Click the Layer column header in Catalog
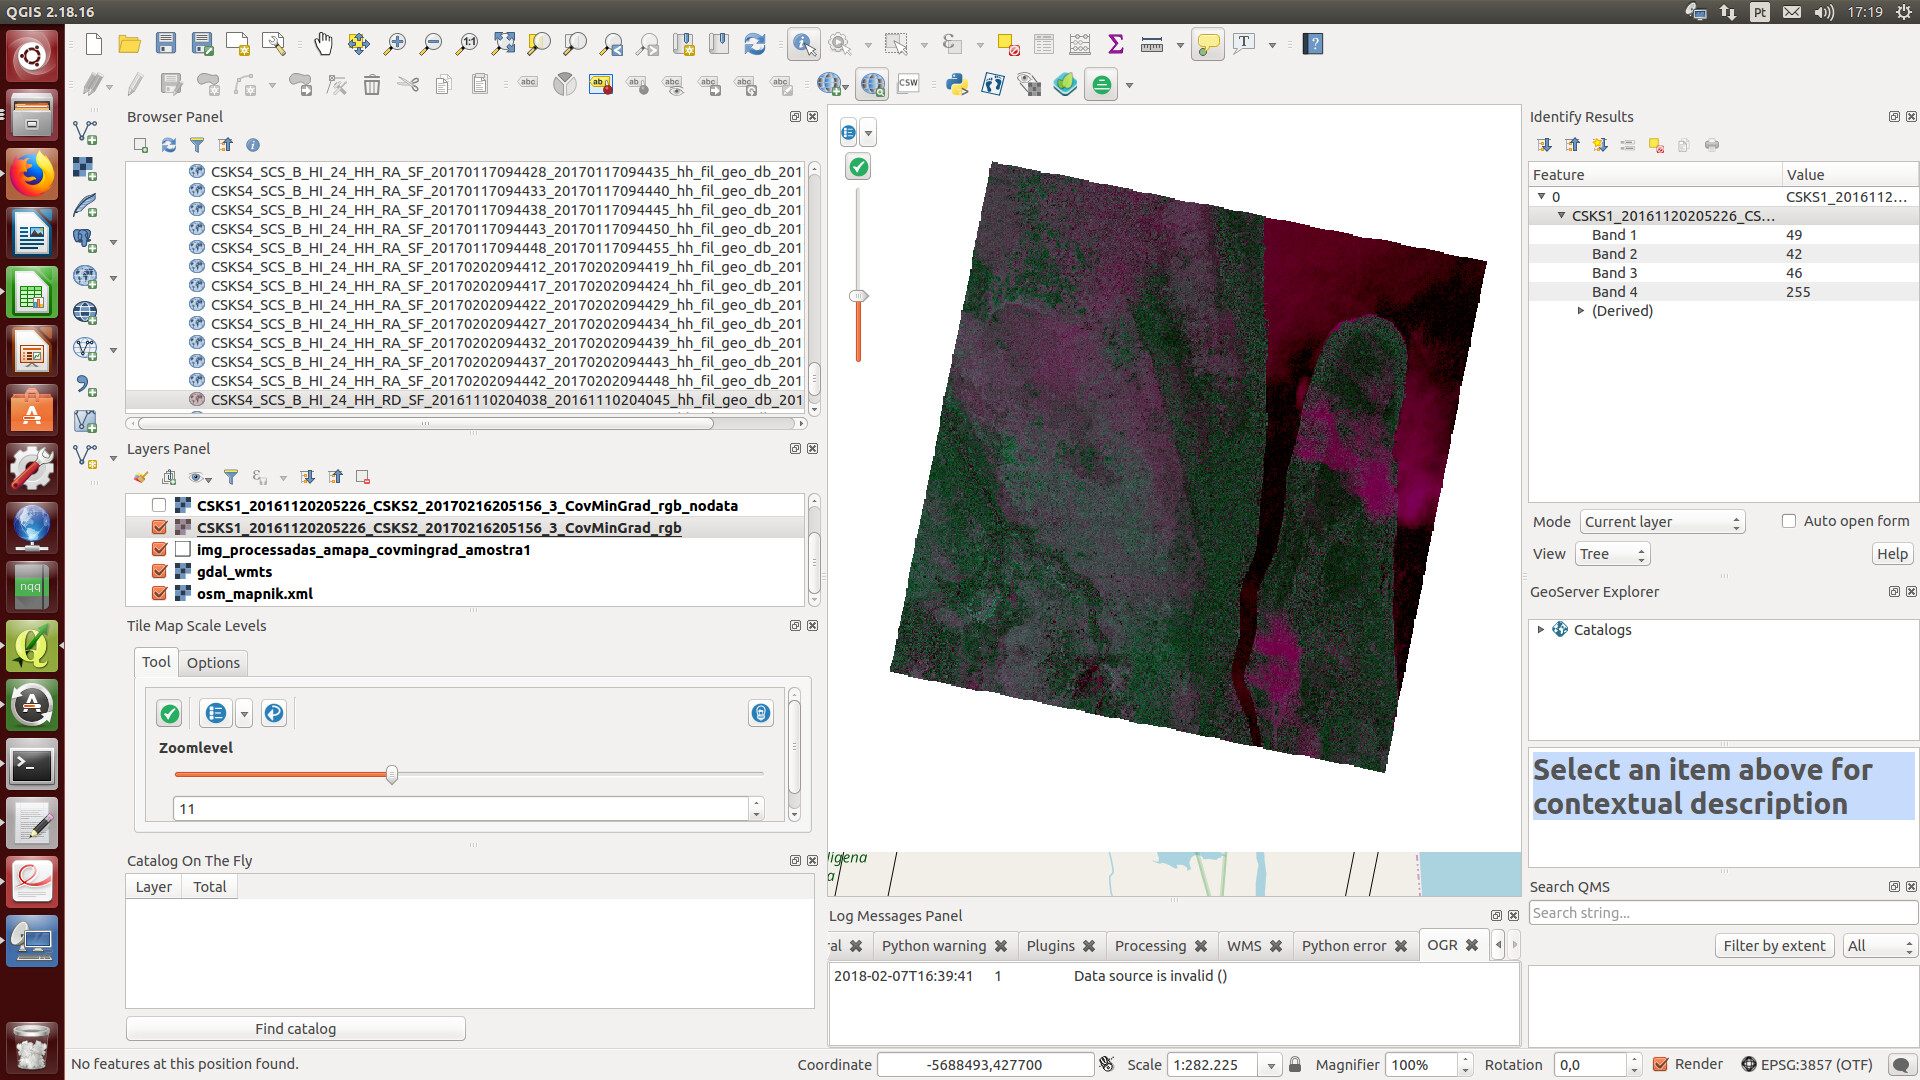1920x1080 pixels. [x=154, y=887]
